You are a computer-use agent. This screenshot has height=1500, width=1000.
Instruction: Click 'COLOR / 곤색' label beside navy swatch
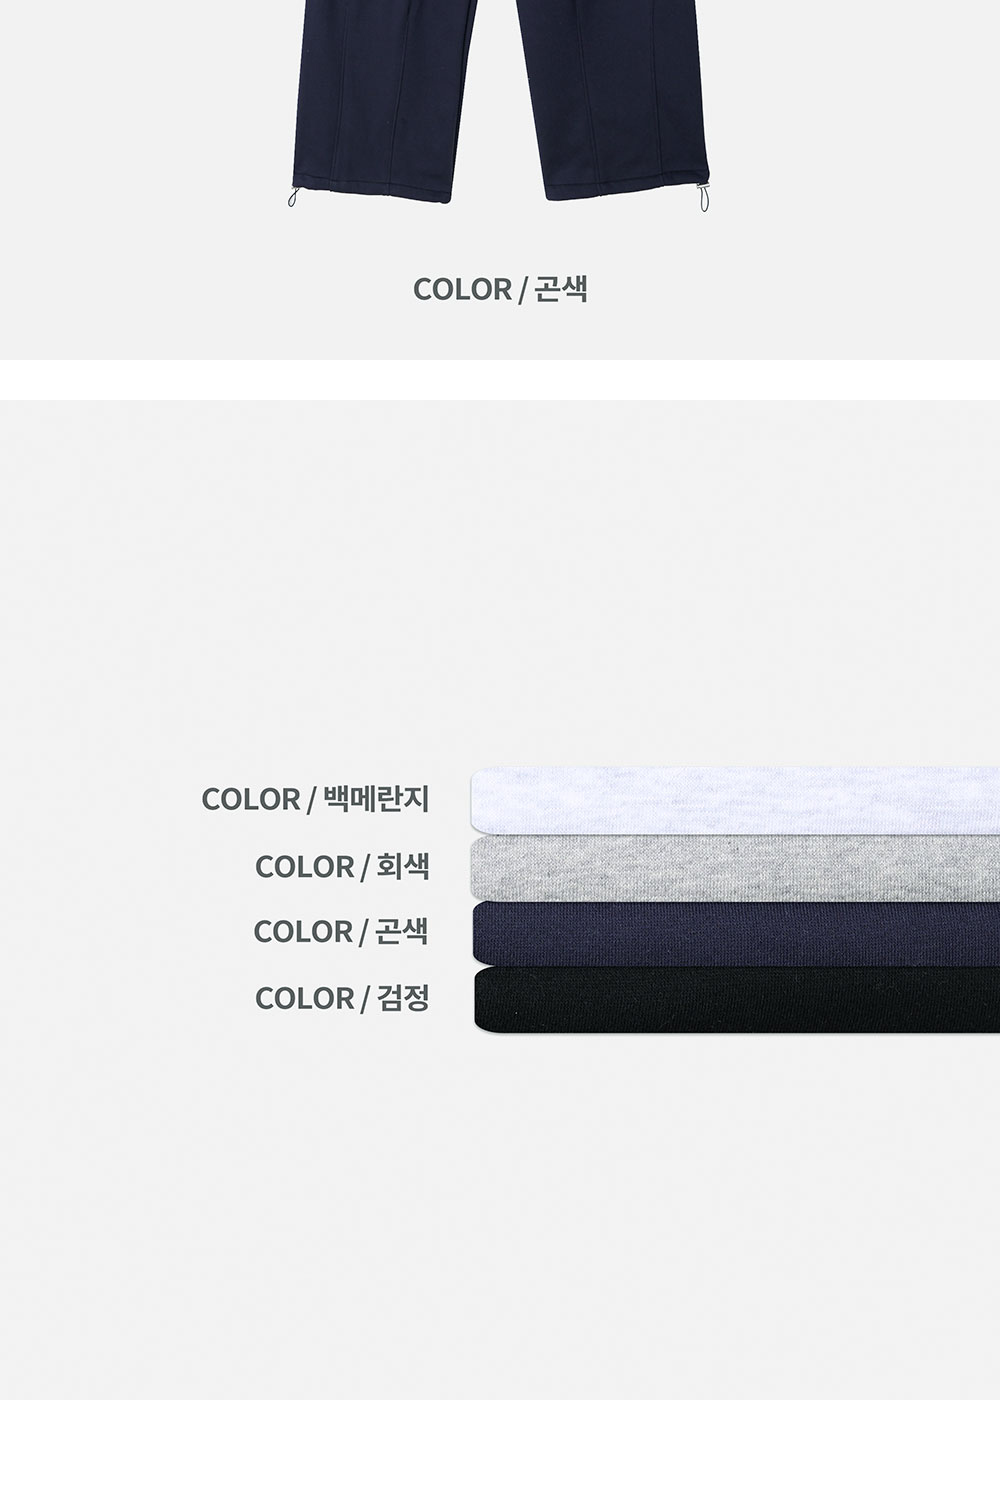click(341, 932)
